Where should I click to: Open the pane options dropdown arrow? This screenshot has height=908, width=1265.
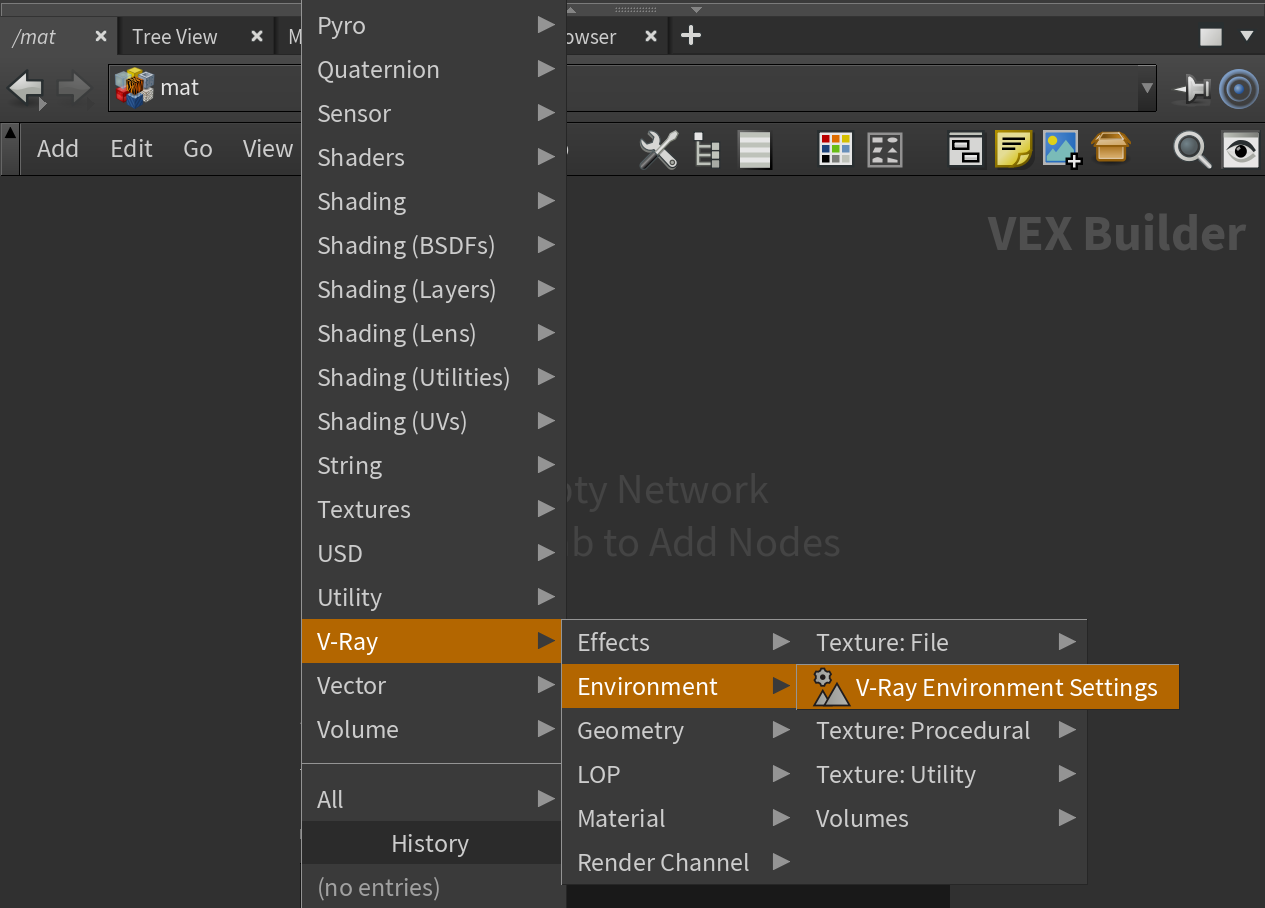tap(1246, 36)
